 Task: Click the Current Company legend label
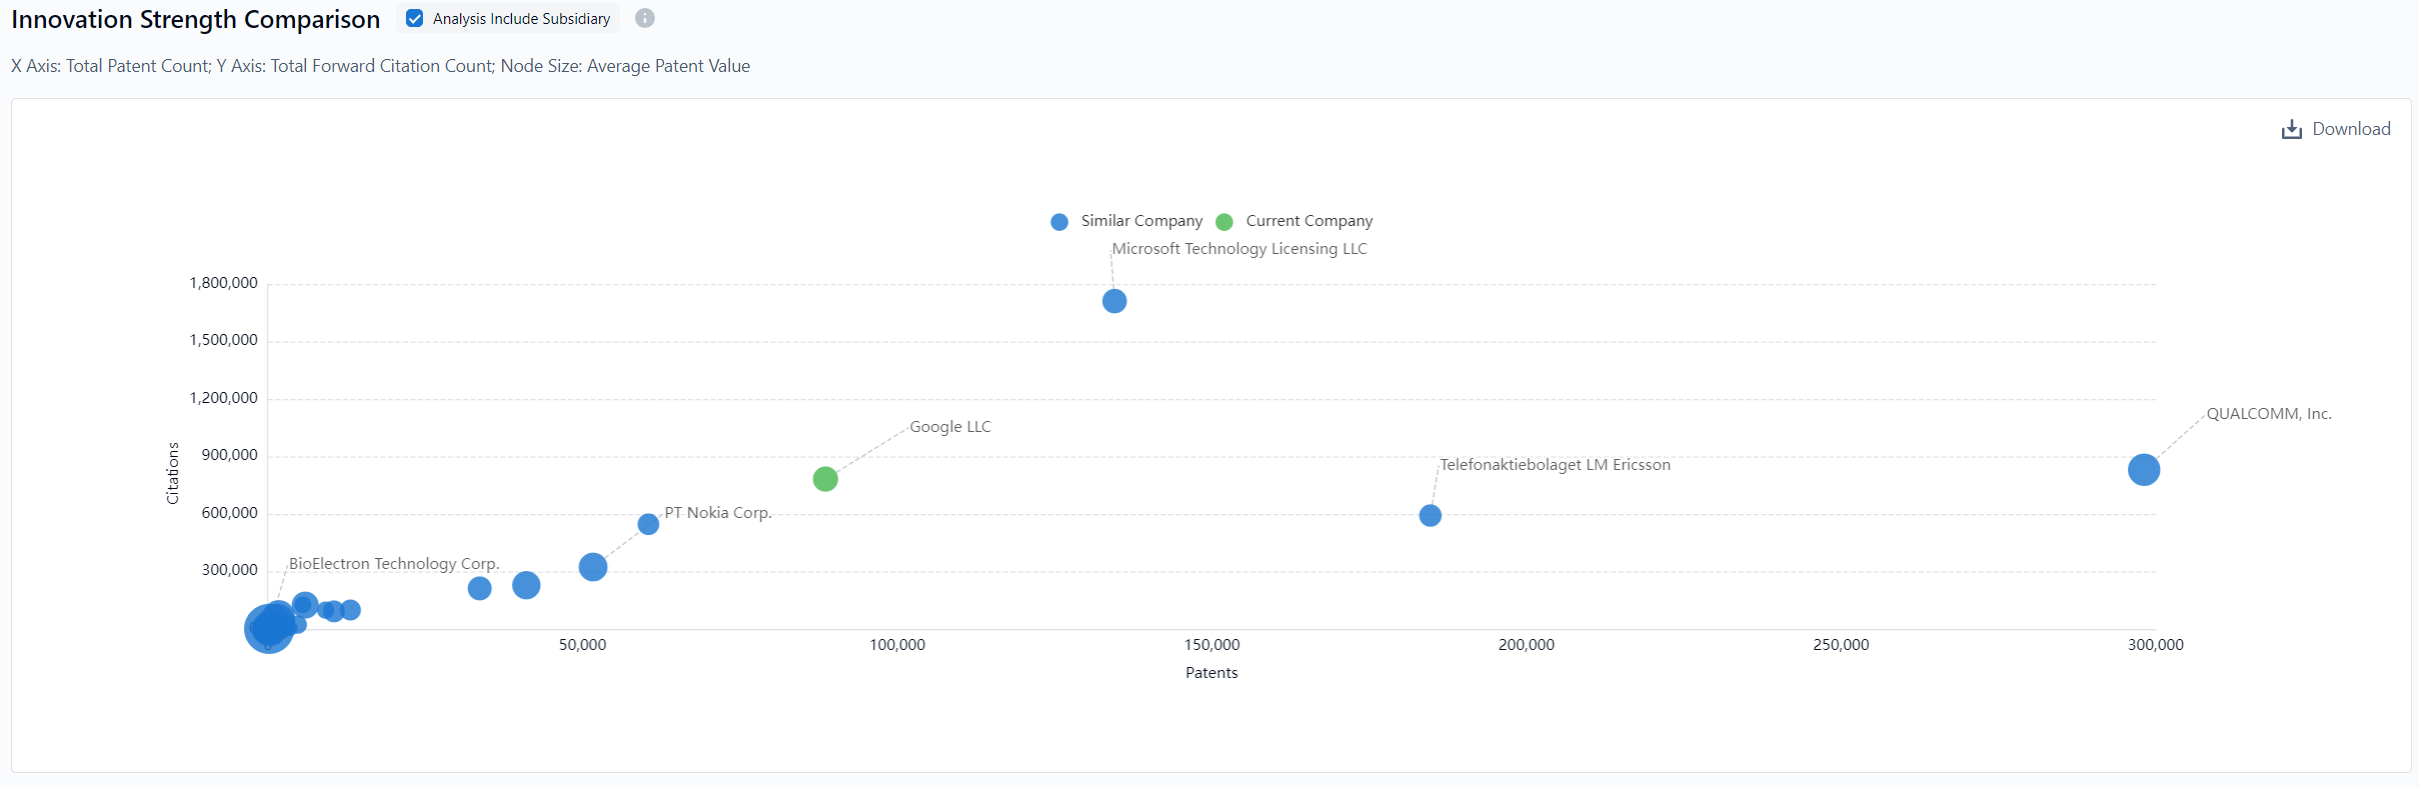[1308, 221]
